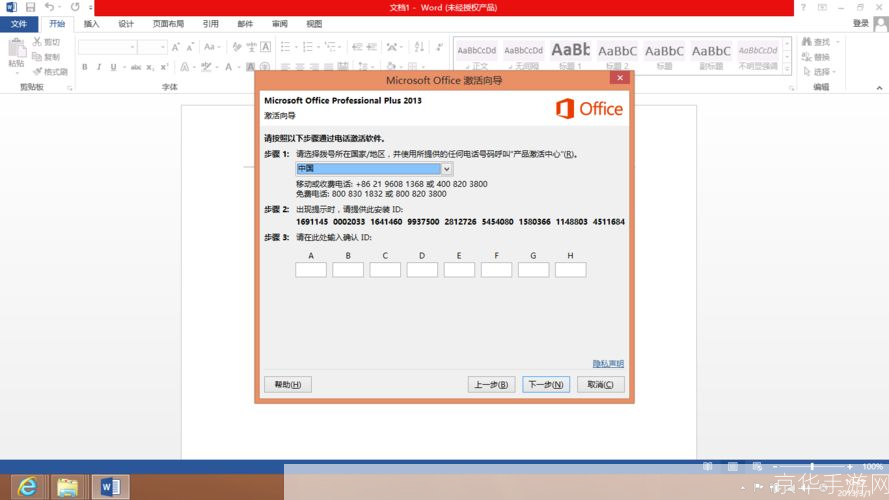889x500 pixels.
Task: Open Internet Explorer from the taskbar
Action: click(27, 486)
